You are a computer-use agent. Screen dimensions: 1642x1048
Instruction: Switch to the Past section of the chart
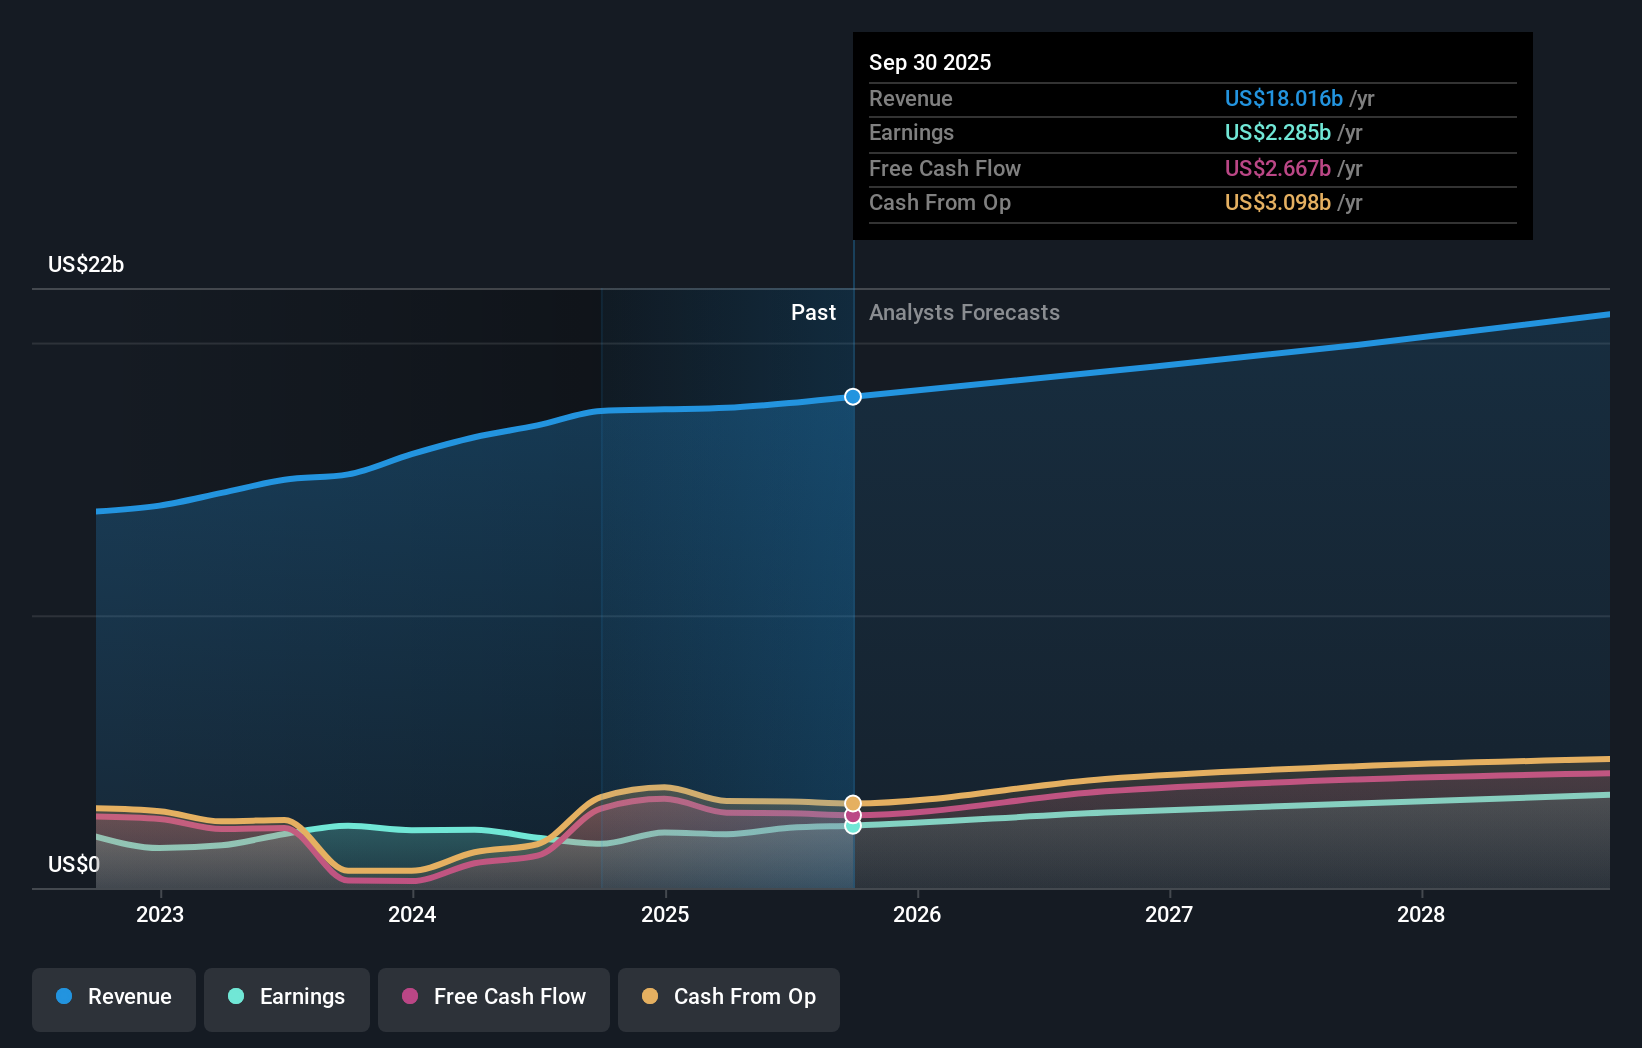[813, 312]
